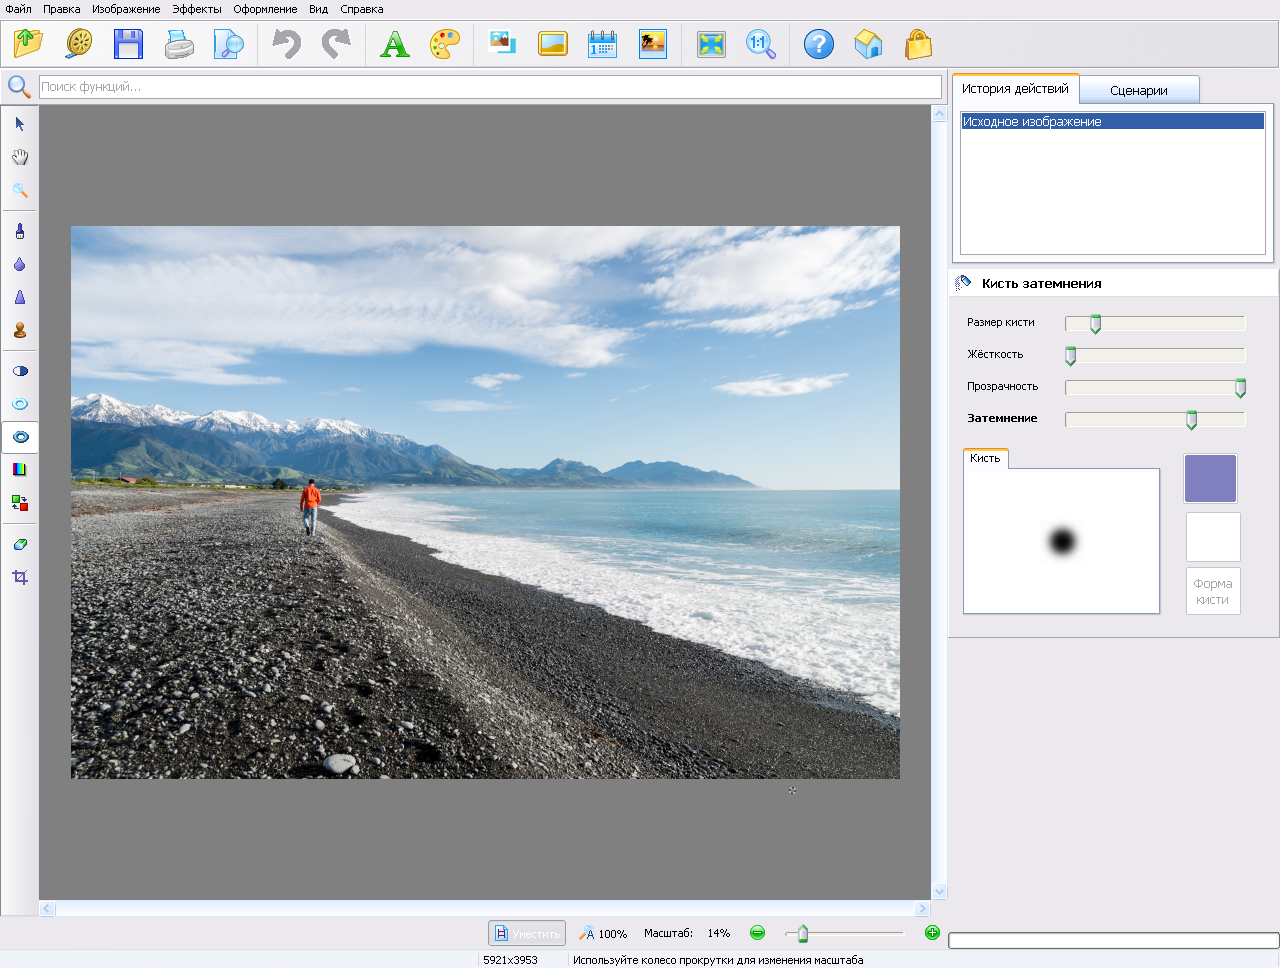Click the open photo folder icon

coord(29,44)
